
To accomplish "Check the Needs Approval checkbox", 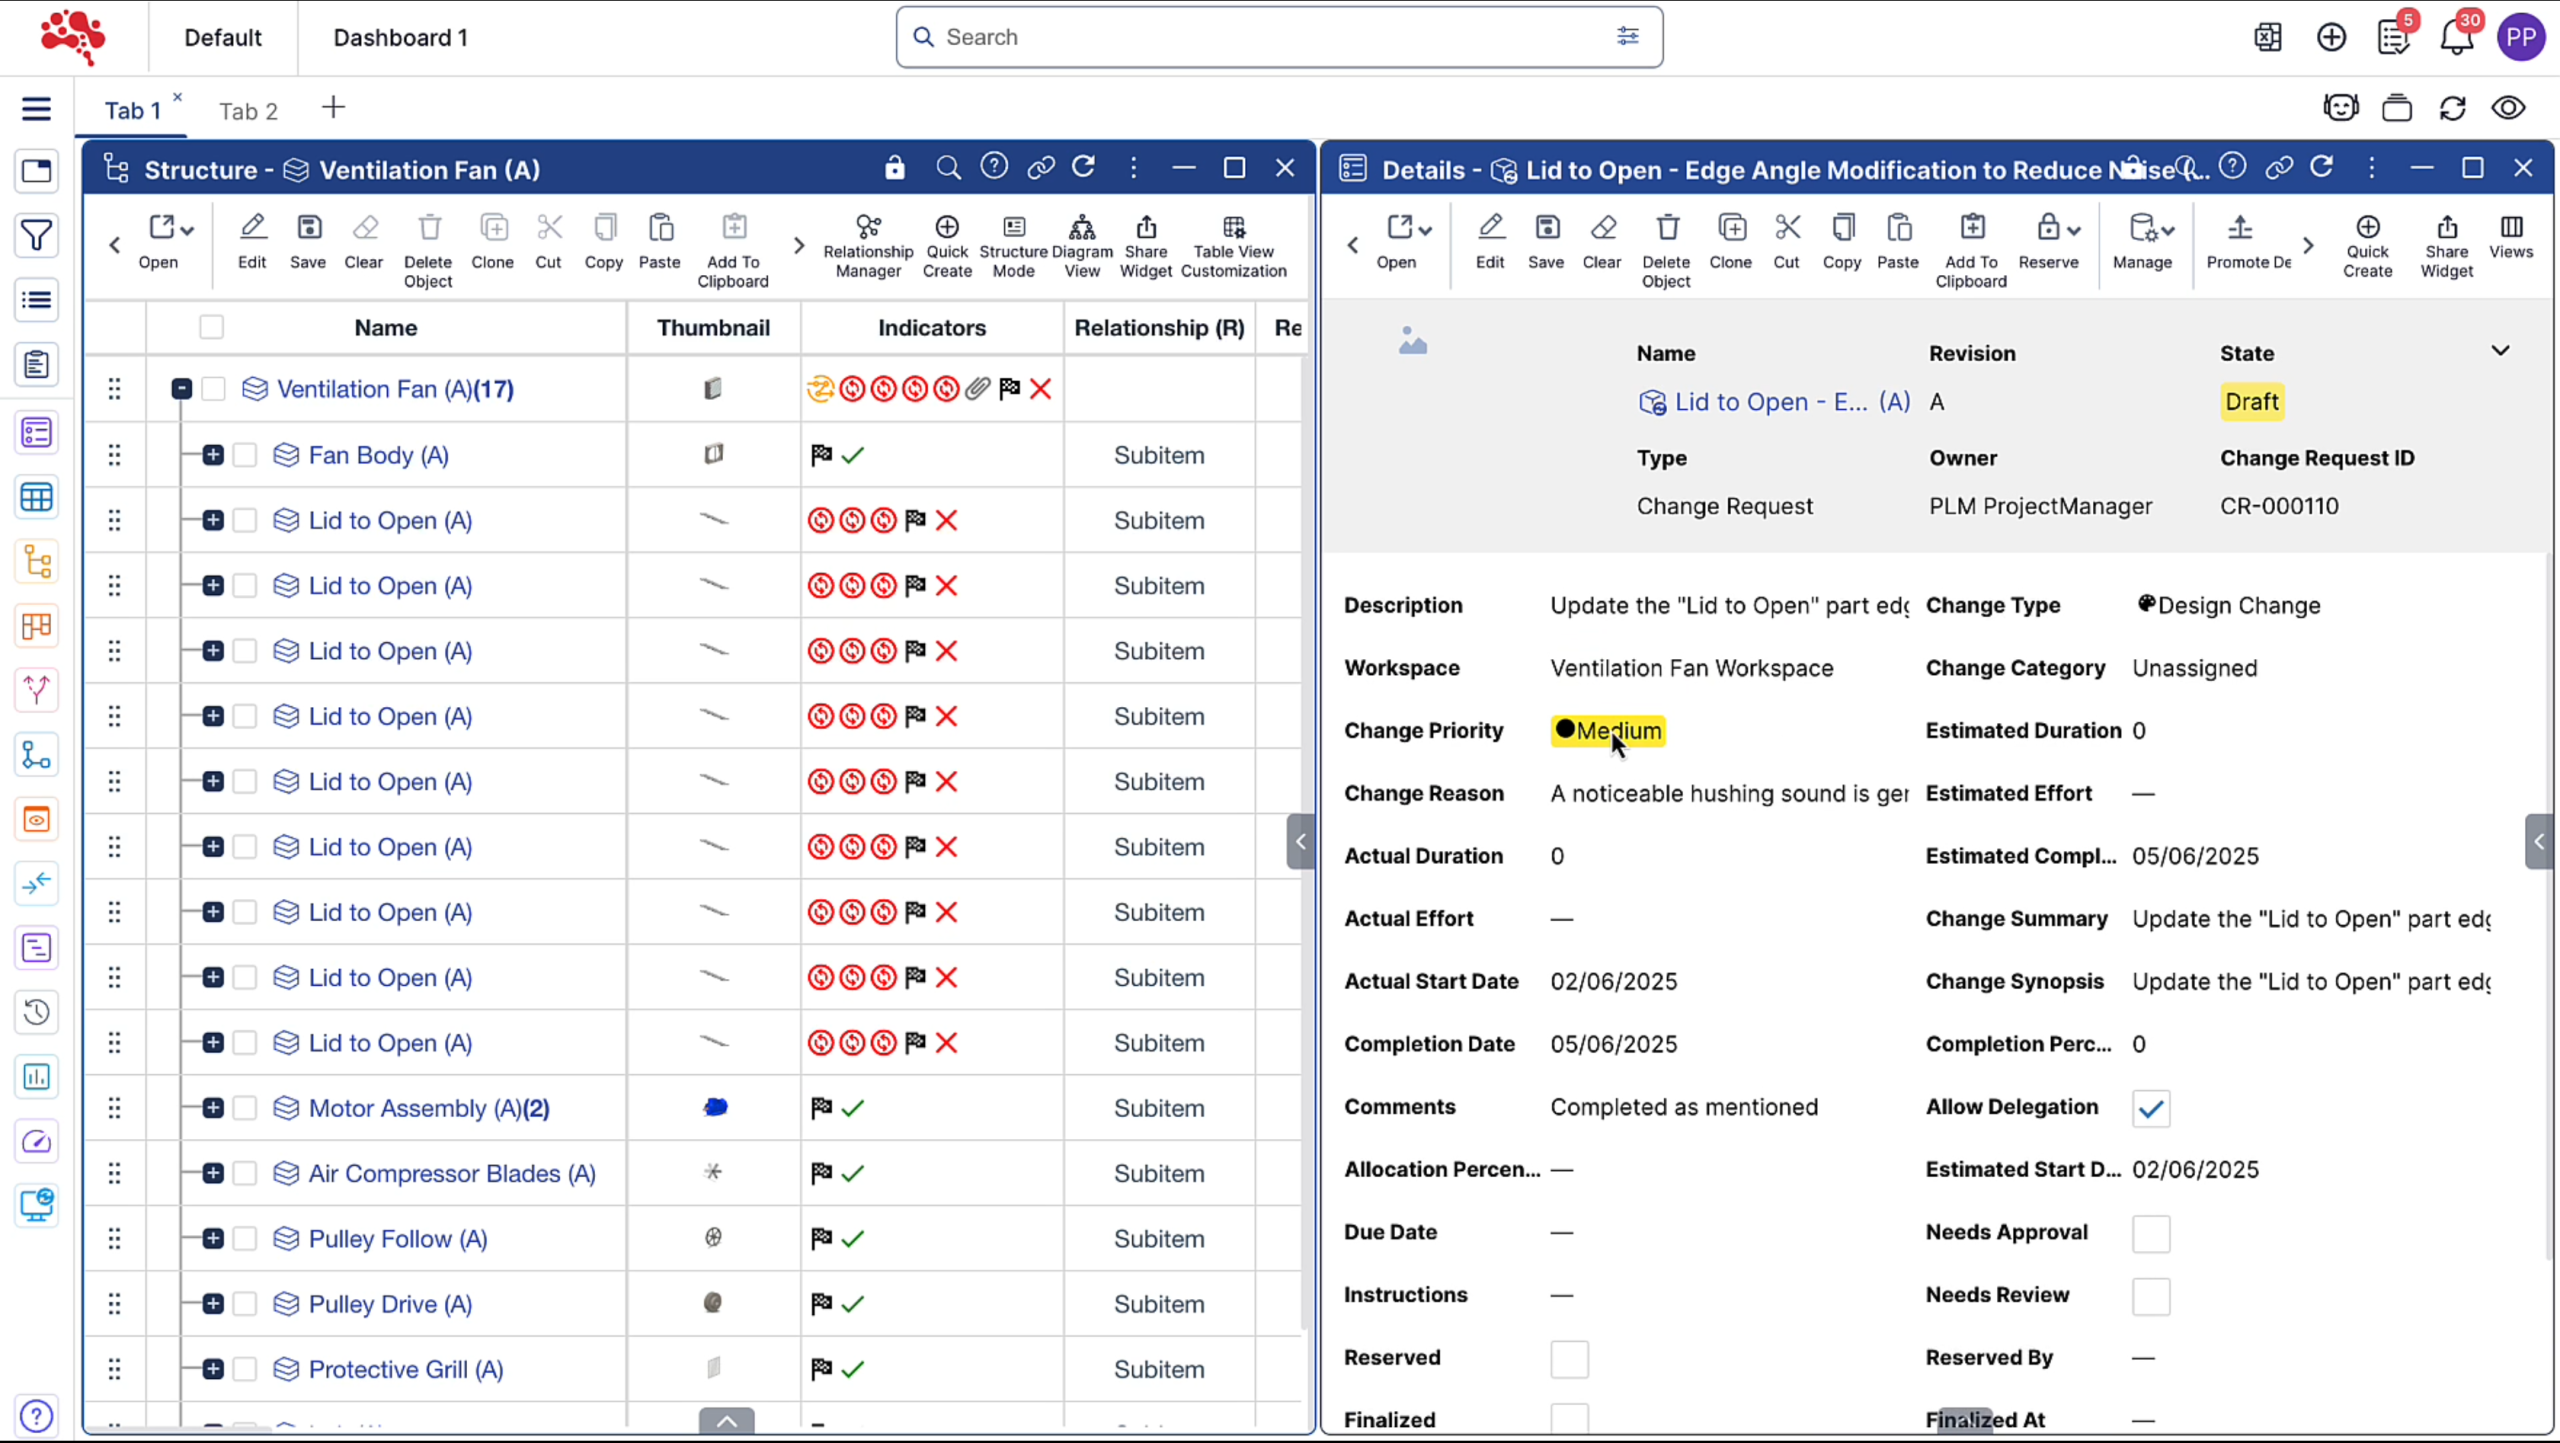I will [x=2150, y=1233].
